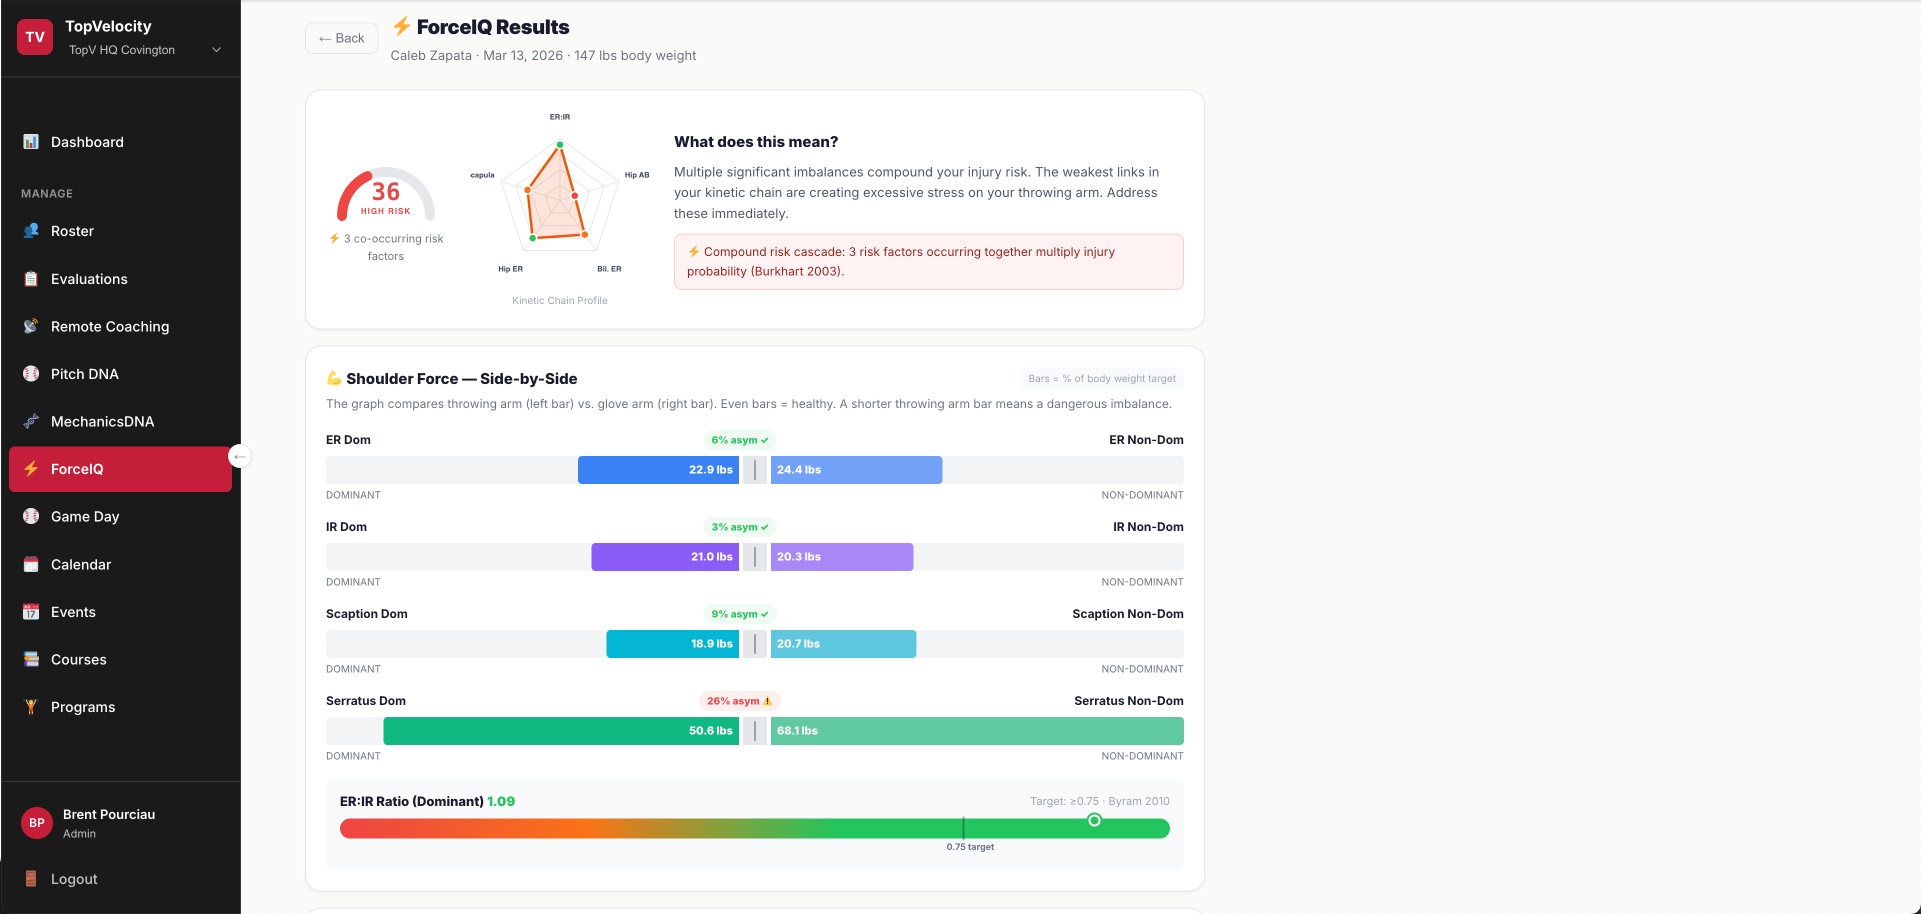Click the Pitch DNA baseball icon
The height and width of the screenshot is (914, 1921).
pos(31,374)
